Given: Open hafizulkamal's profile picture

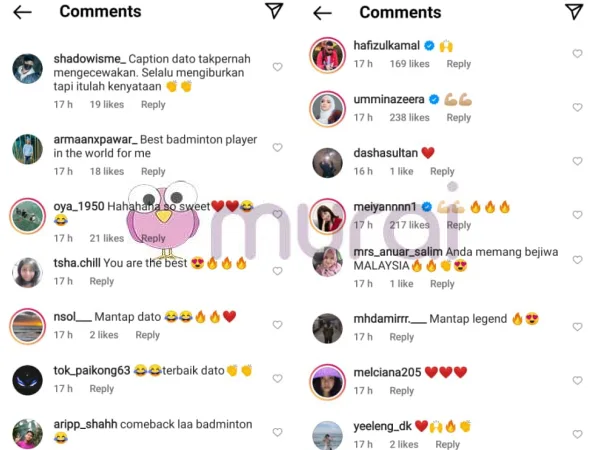Looking at the screenshot, I should 327,55.
